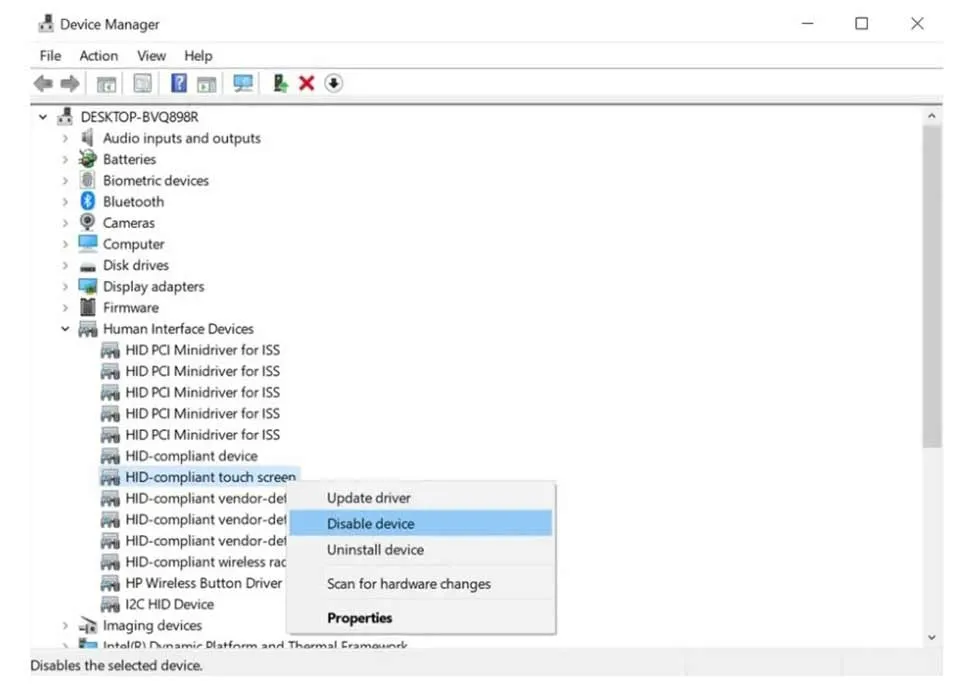Collapse the Human Interface Devices category

[65, 328]
